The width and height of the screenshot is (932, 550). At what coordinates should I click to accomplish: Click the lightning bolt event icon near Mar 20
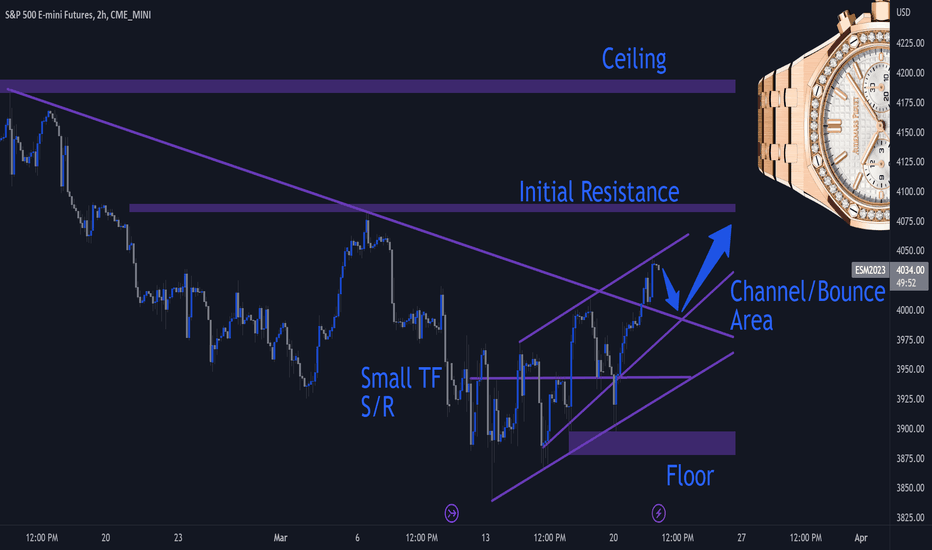coord(659,513)
